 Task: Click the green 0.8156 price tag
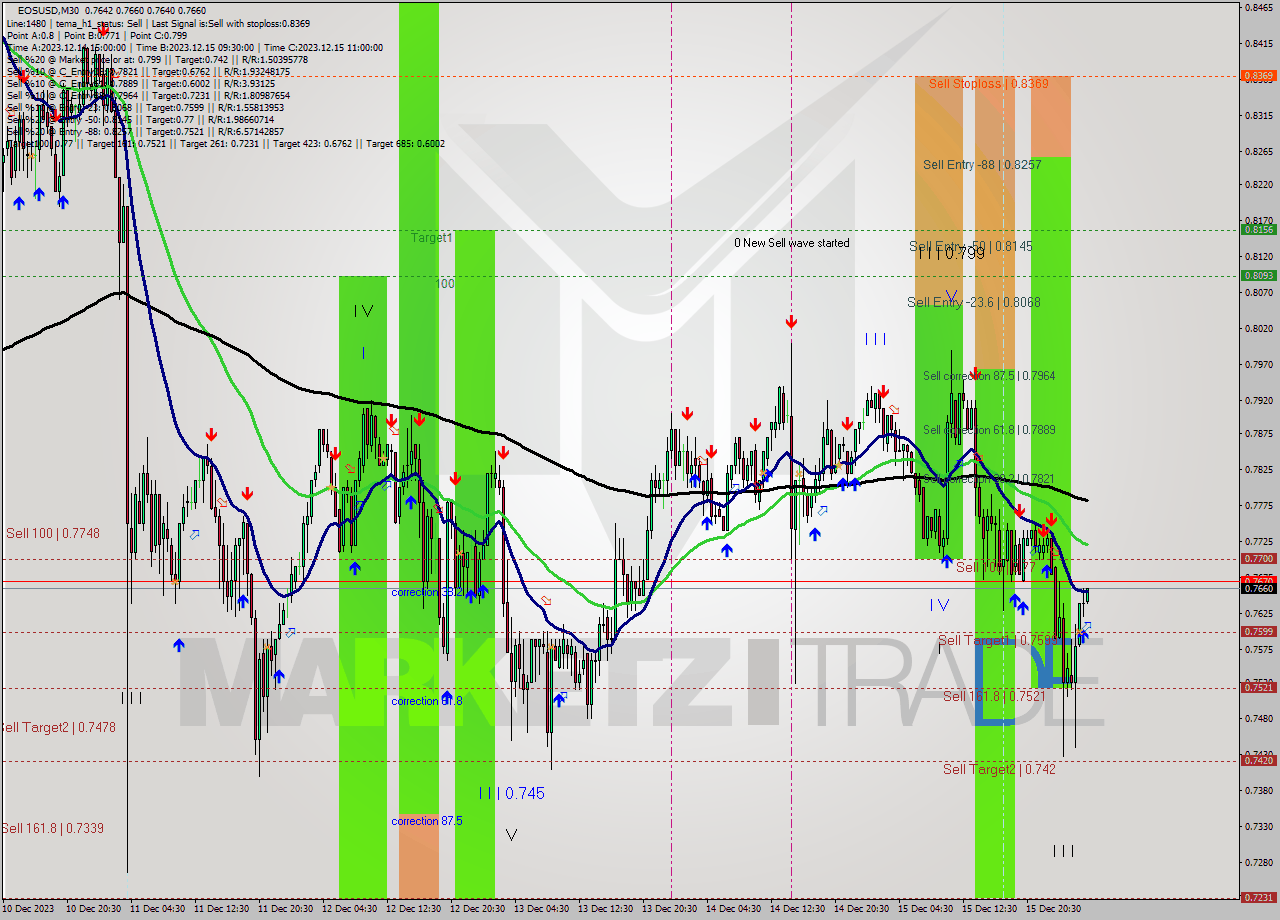[1257, 230]
